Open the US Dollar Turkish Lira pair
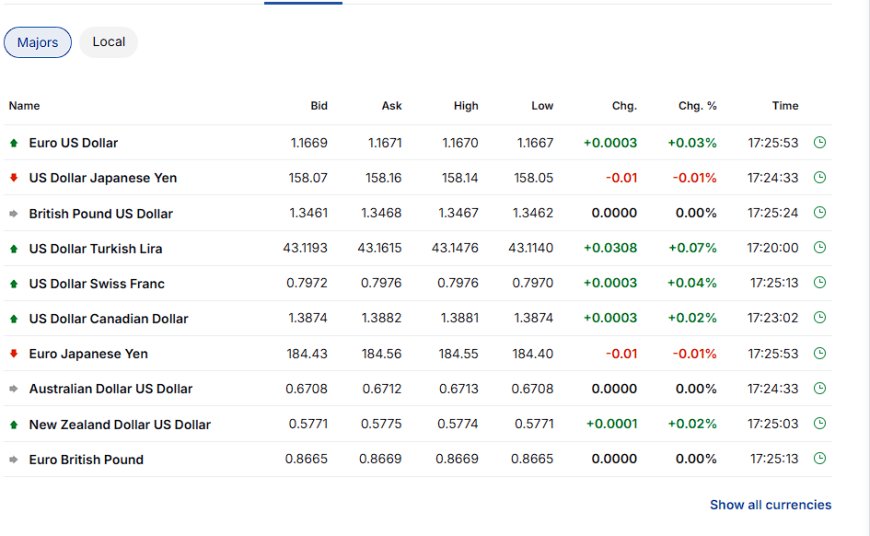This screenshot has height=536, width=870. point(95,249)
